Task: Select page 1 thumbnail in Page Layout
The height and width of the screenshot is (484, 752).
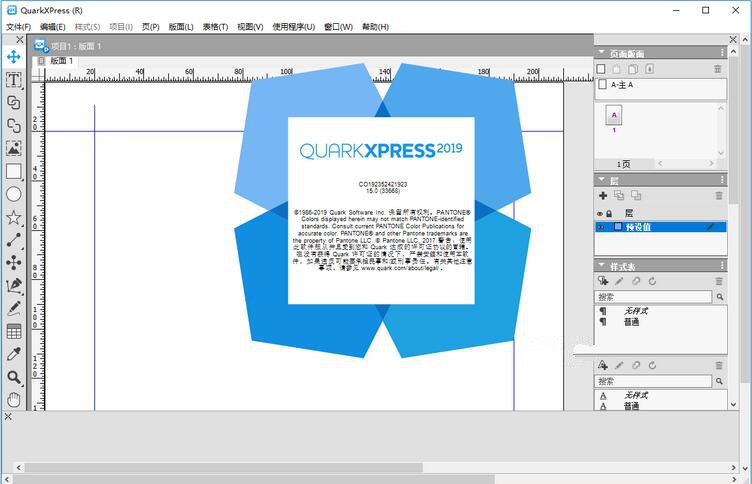Action: coord(614,116)
